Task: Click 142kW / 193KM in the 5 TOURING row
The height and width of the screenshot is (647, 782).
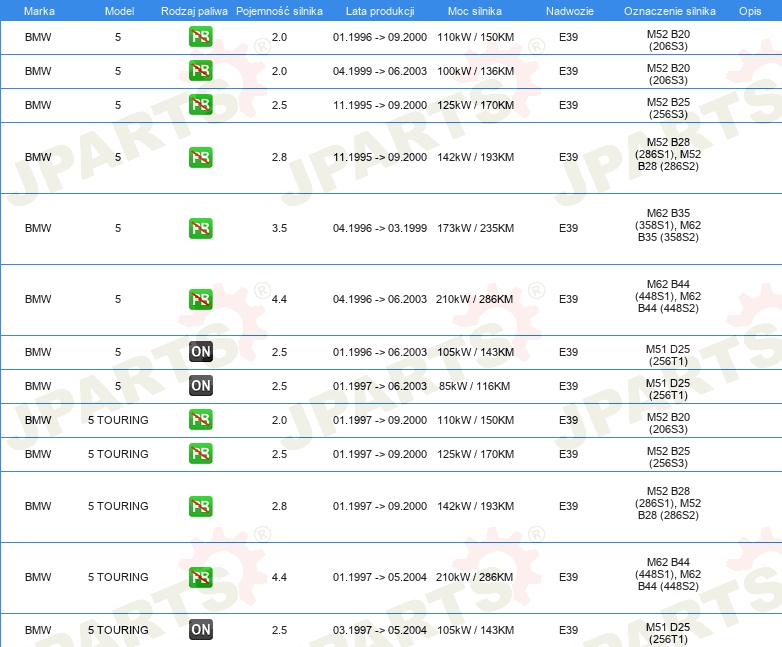Action: (475, 506)
